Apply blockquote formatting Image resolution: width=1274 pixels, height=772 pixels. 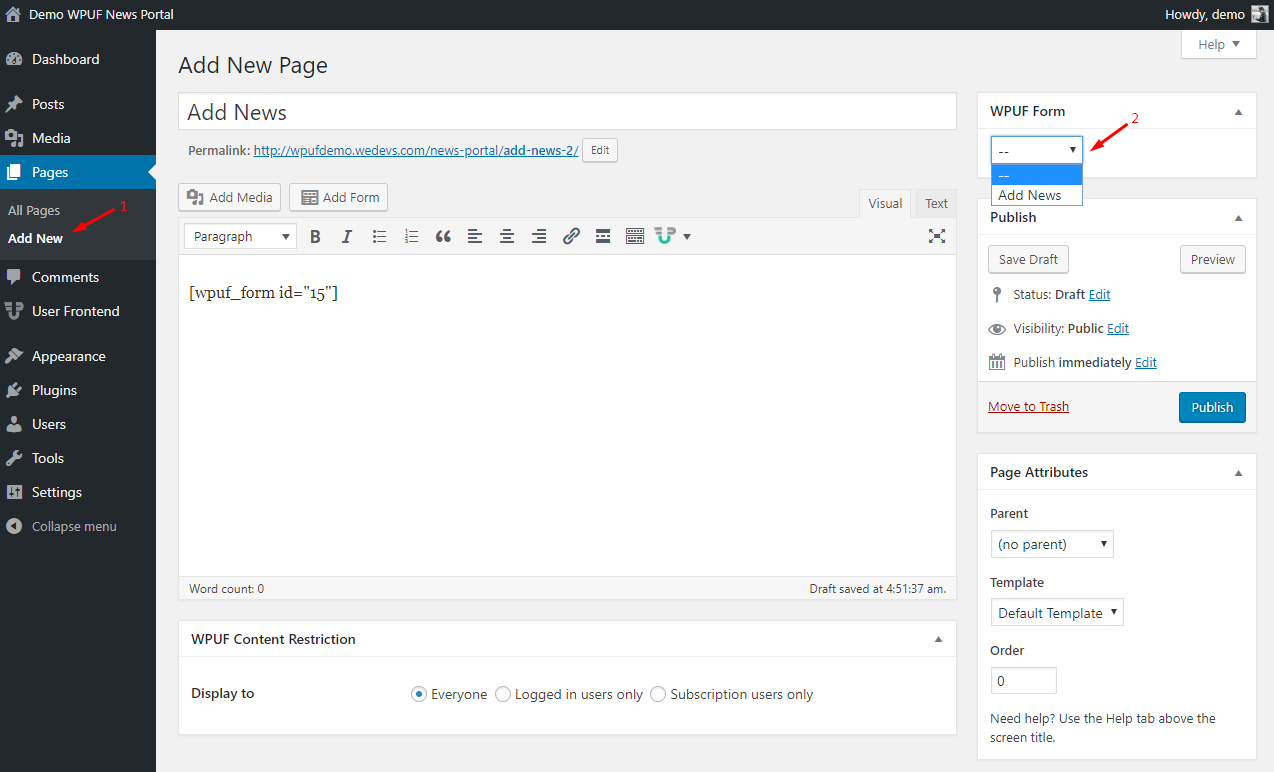443,237
